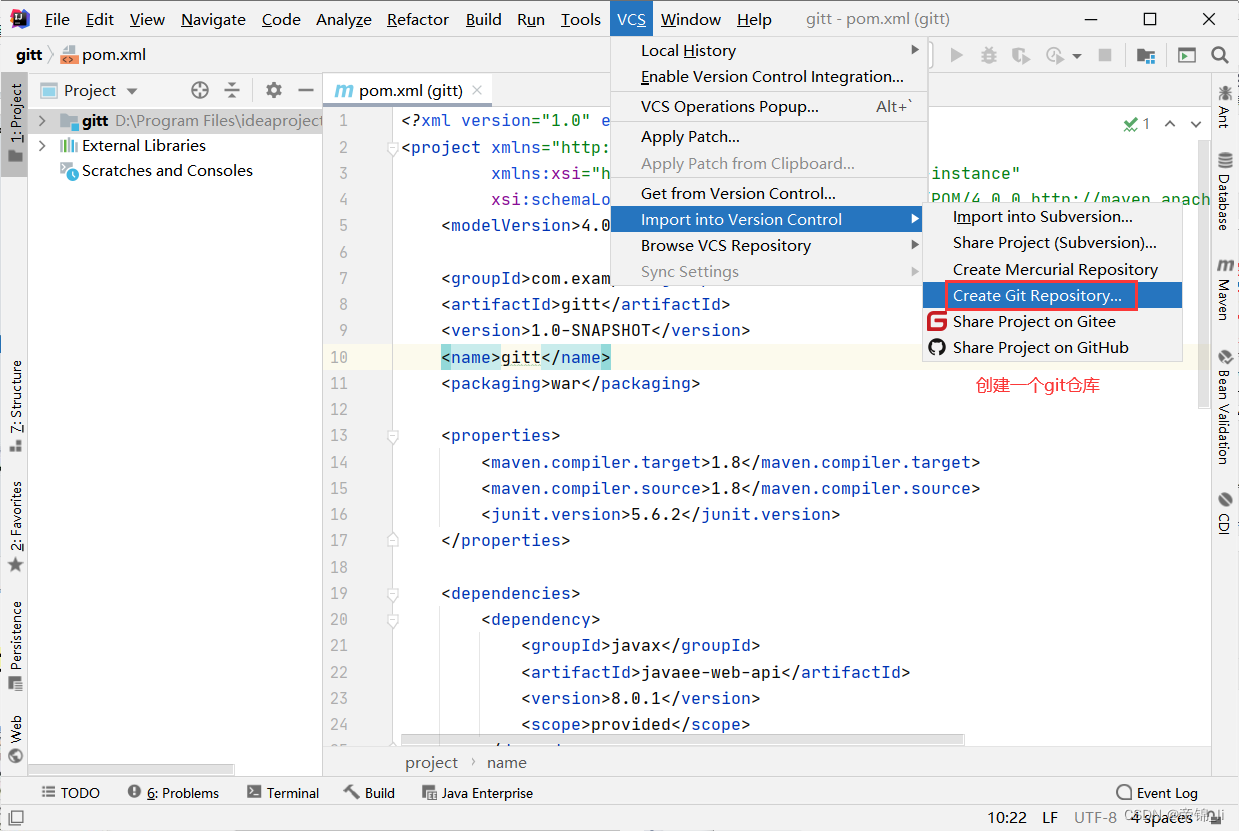Open the Database tool window

(x=1223, y=191)
